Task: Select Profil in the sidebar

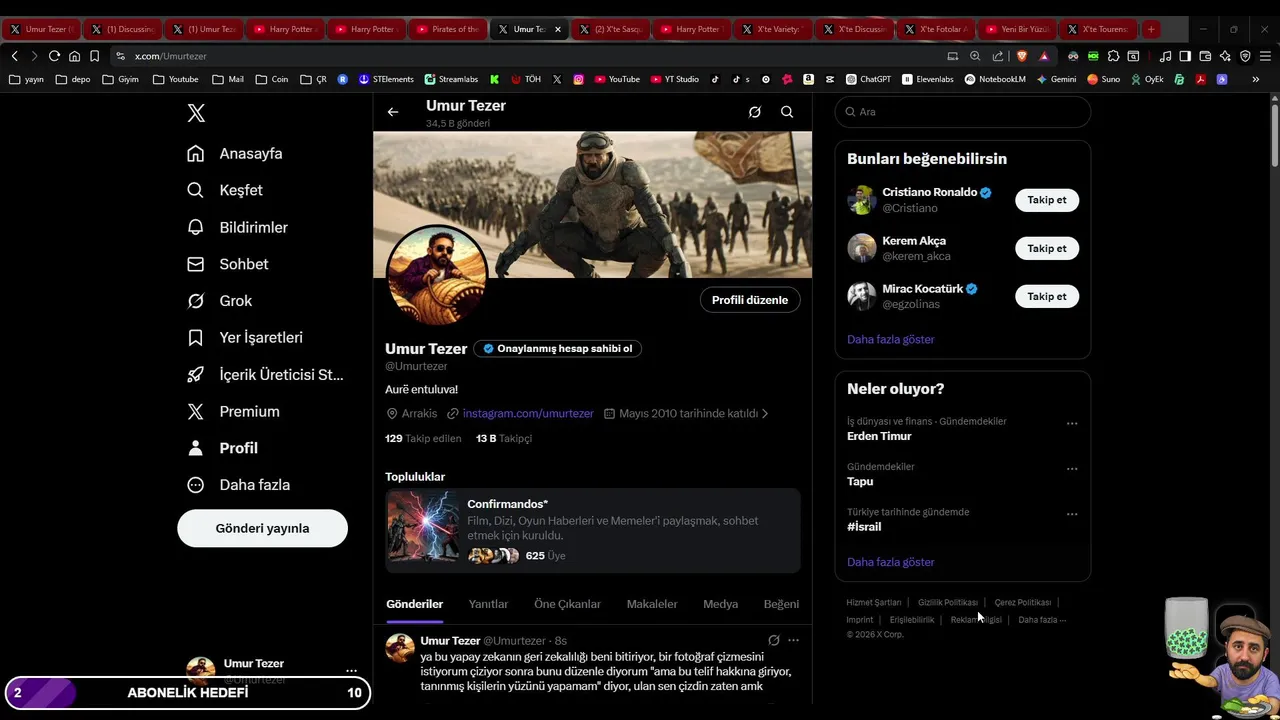Action: click(x=222, y=448)
